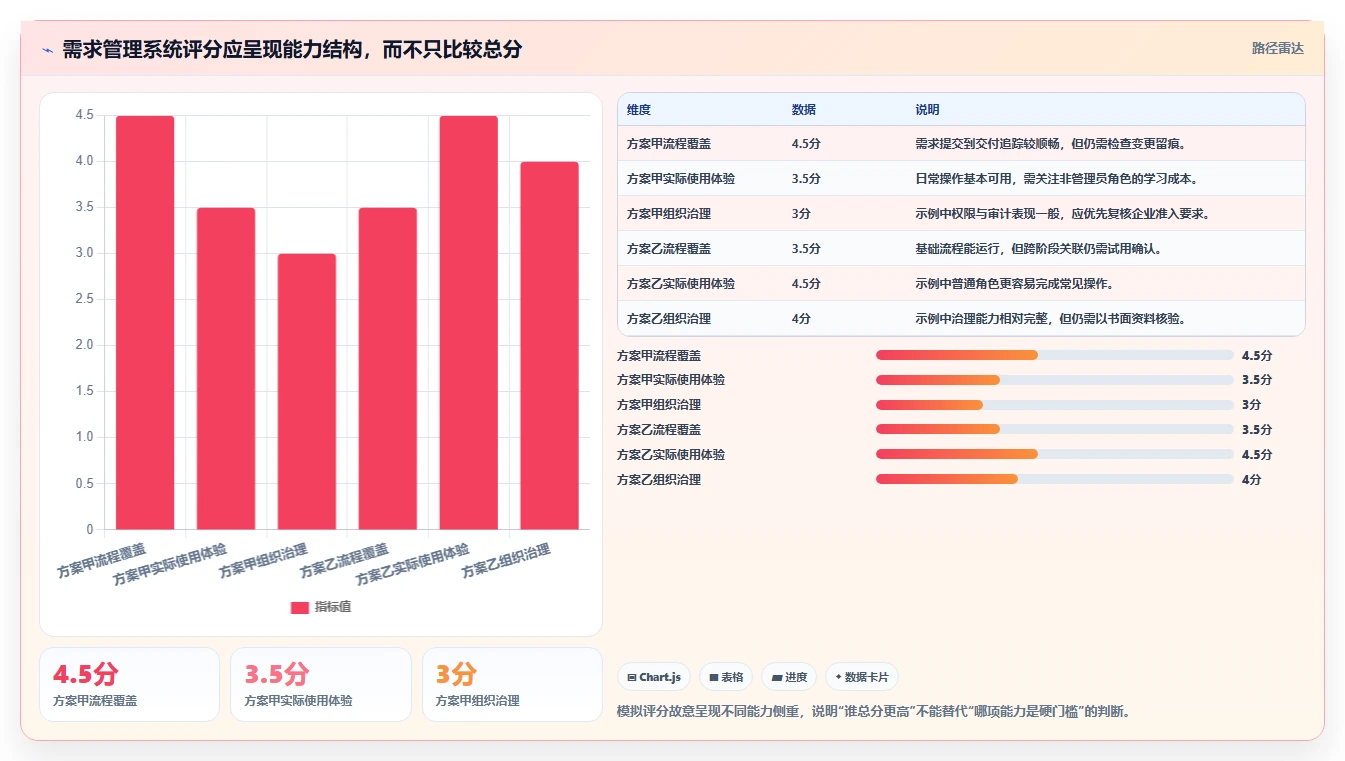Click the table cell 方案乙流程覆盖
Image resolution: width=1345 pixels, height=761 pixels.
click(669, 249)
